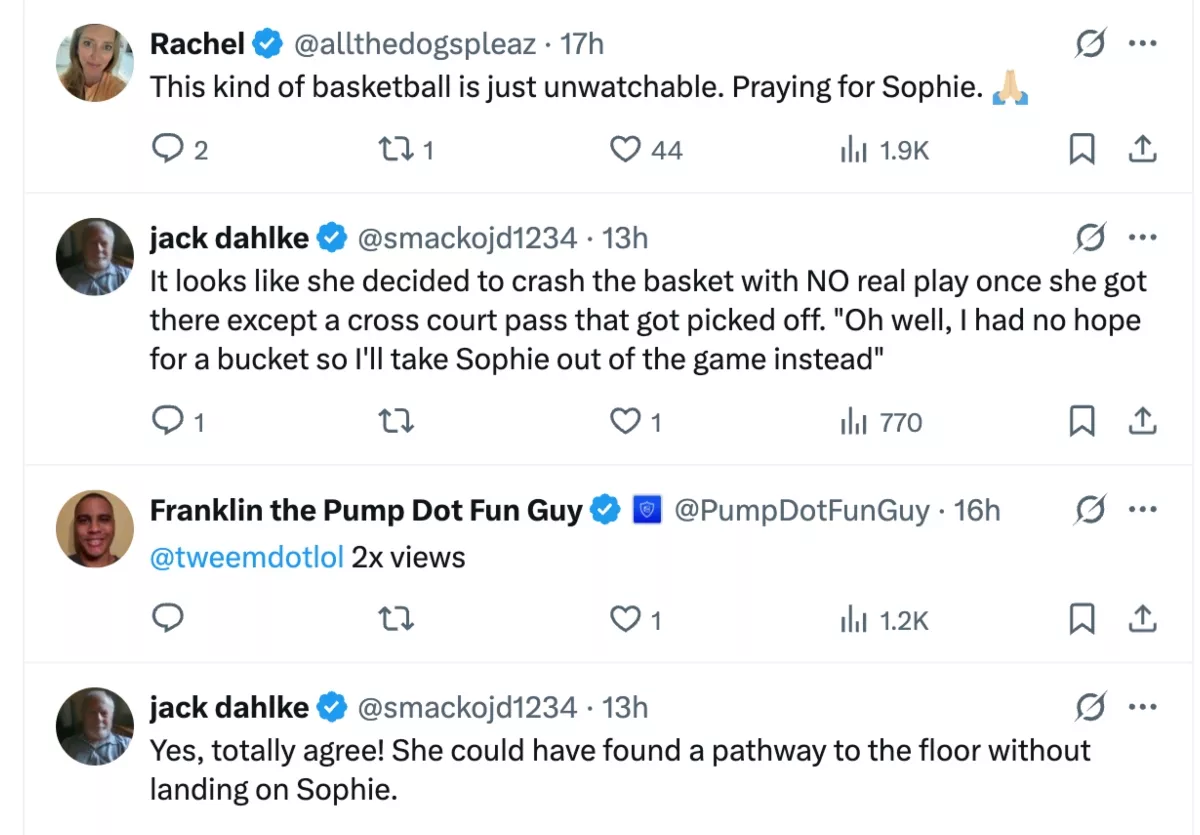The width and height of the screenshot is (1200, 835).
Task: Open the @allthedogspleaz handle
Action: [415, 44]
